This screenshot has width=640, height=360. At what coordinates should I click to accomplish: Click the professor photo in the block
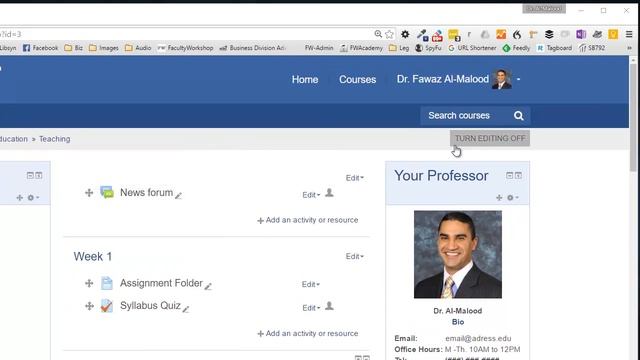pyautogui.click(x=458, y=254)
